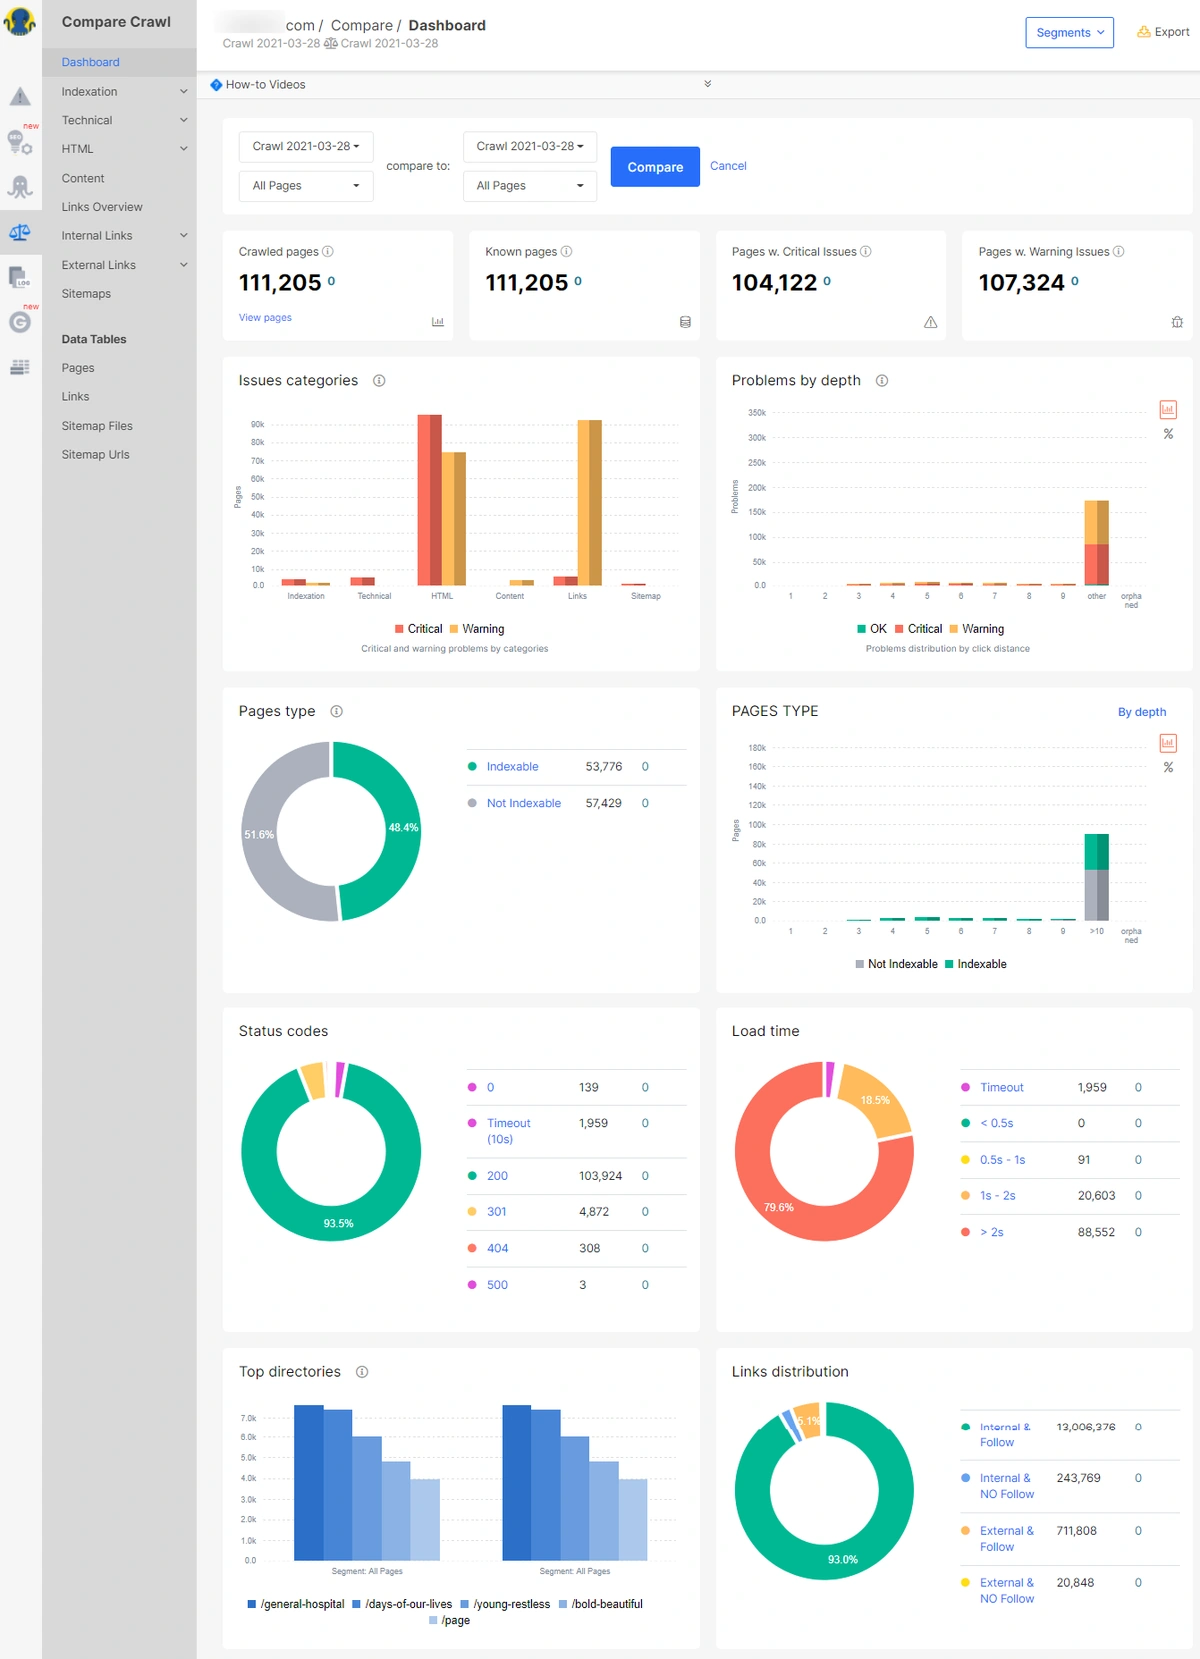
Task: Click the octopus crawler sidebar icon
Action: coord(20,187)
